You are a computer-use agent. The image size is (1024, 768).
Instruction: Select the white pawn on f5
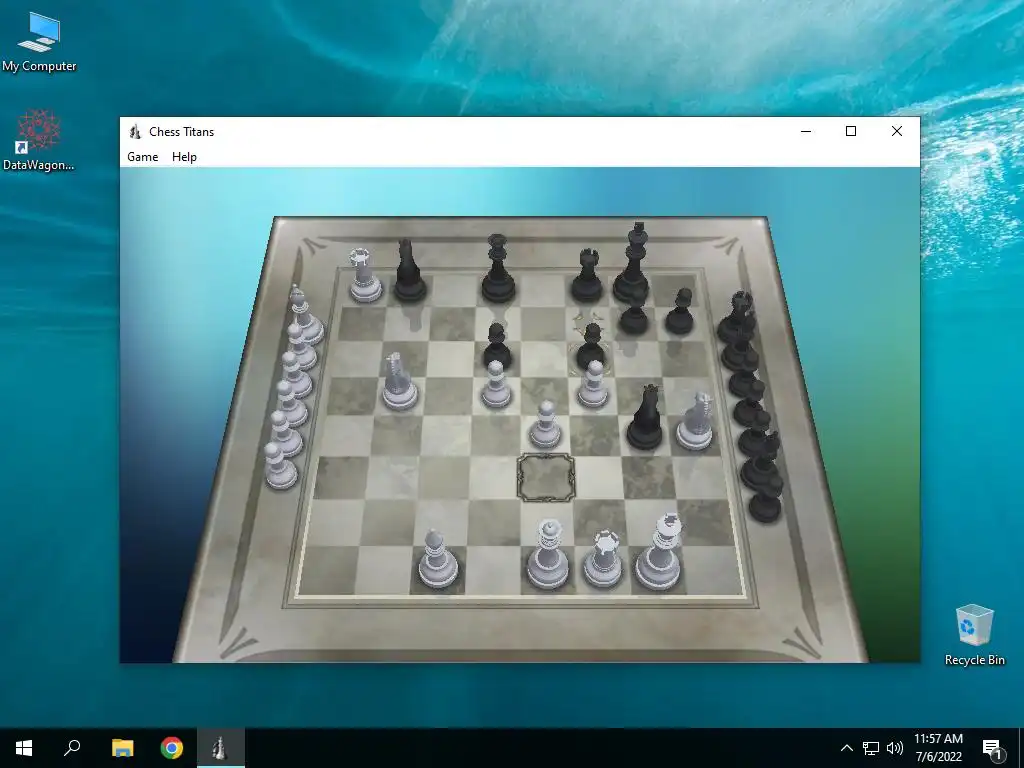(x=593, y=384)
